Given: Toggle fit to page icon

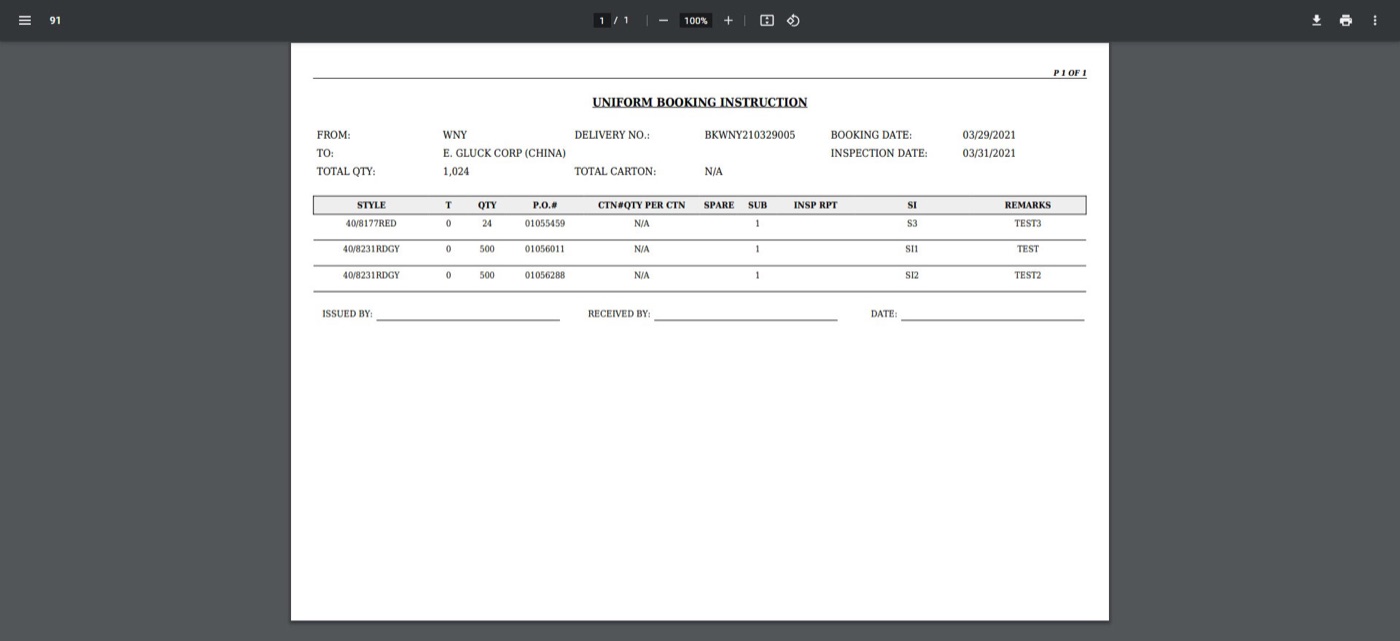Looking at the screenshot, I should pyautogui.click(x=767, y=20).
